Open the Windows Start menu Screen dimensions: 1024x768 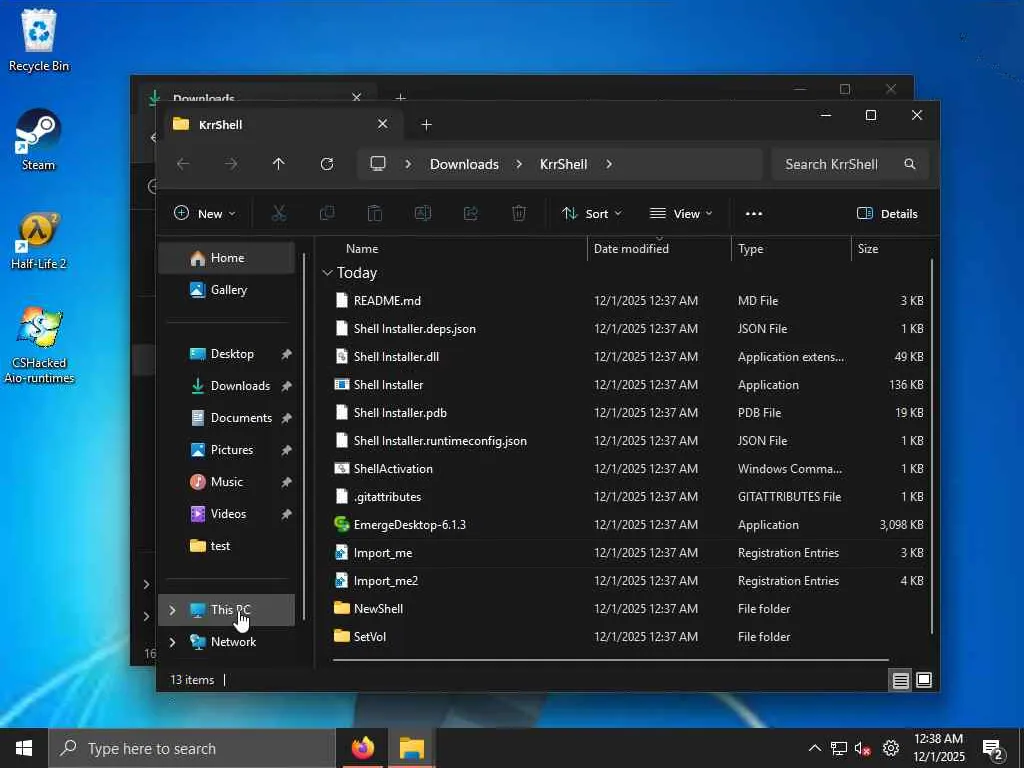point(24,748)
